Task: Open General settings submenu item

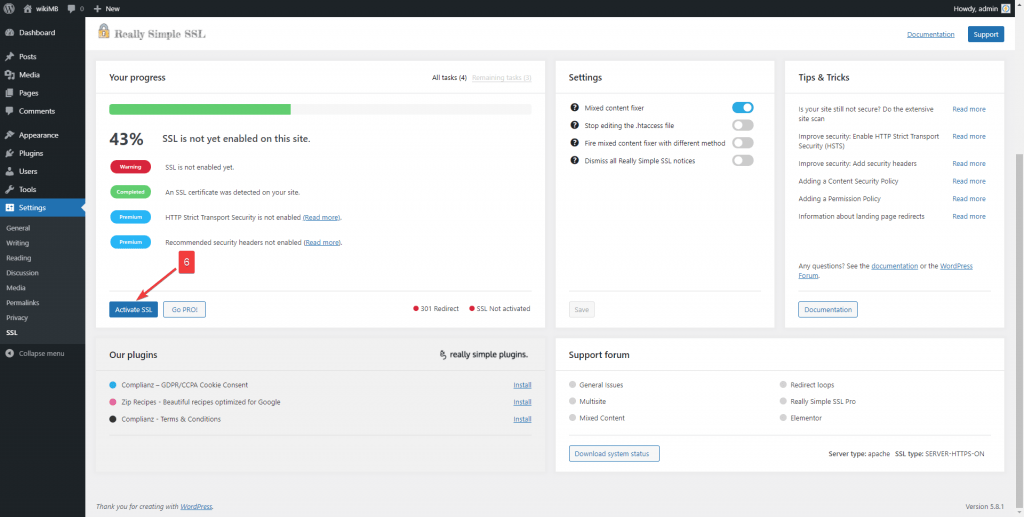Action: pyautogui.click(x=18, y=228)
